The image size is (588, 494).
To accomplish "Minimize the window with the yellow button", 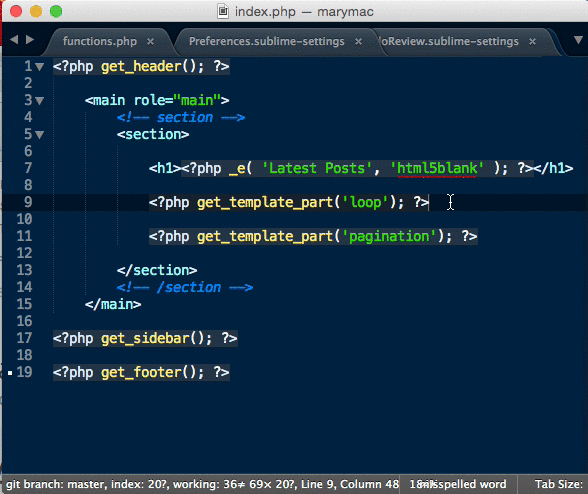I will [36, 11].
